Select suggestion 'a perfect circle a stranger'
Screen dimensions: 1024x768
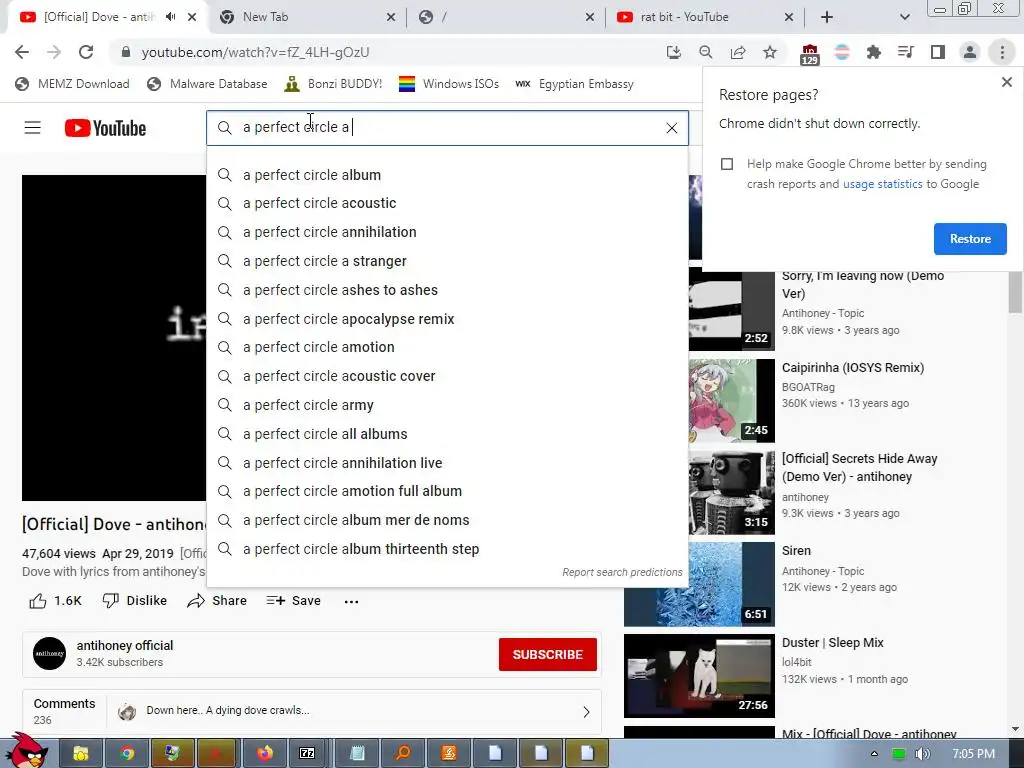click(447, 261)
